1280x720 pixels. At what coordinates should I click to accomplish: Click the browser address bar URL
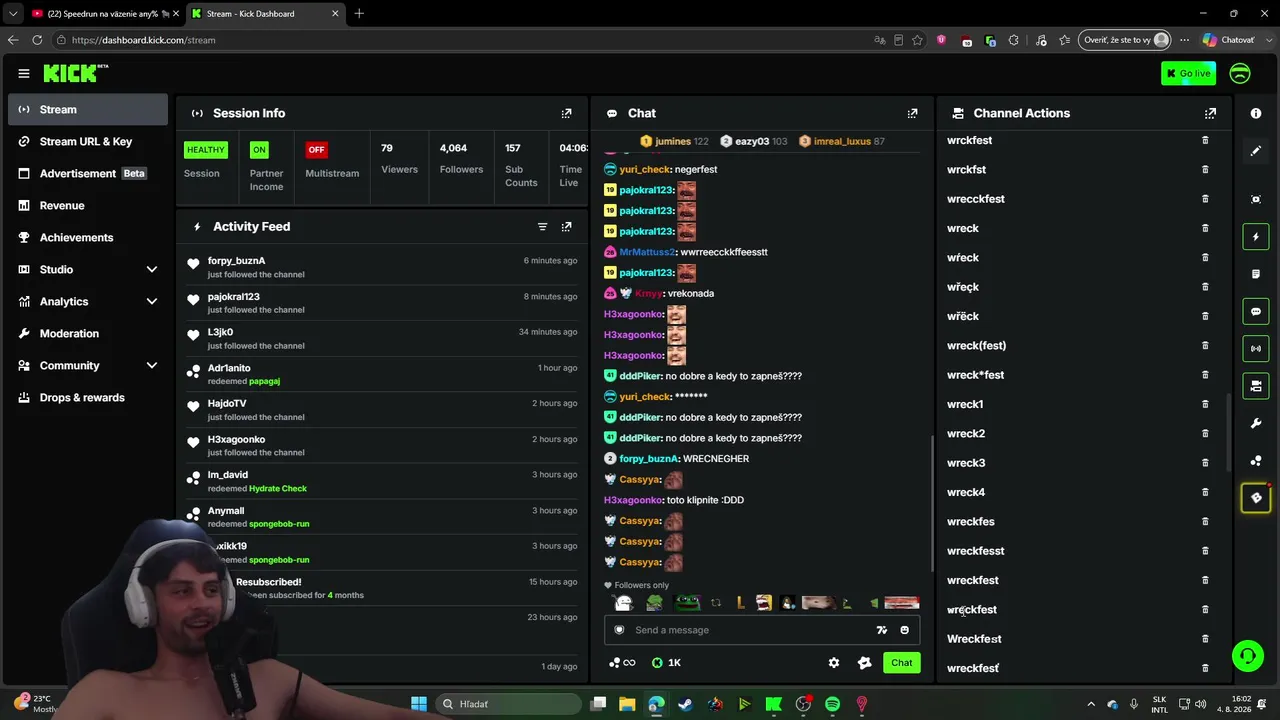tap(144, 40)
